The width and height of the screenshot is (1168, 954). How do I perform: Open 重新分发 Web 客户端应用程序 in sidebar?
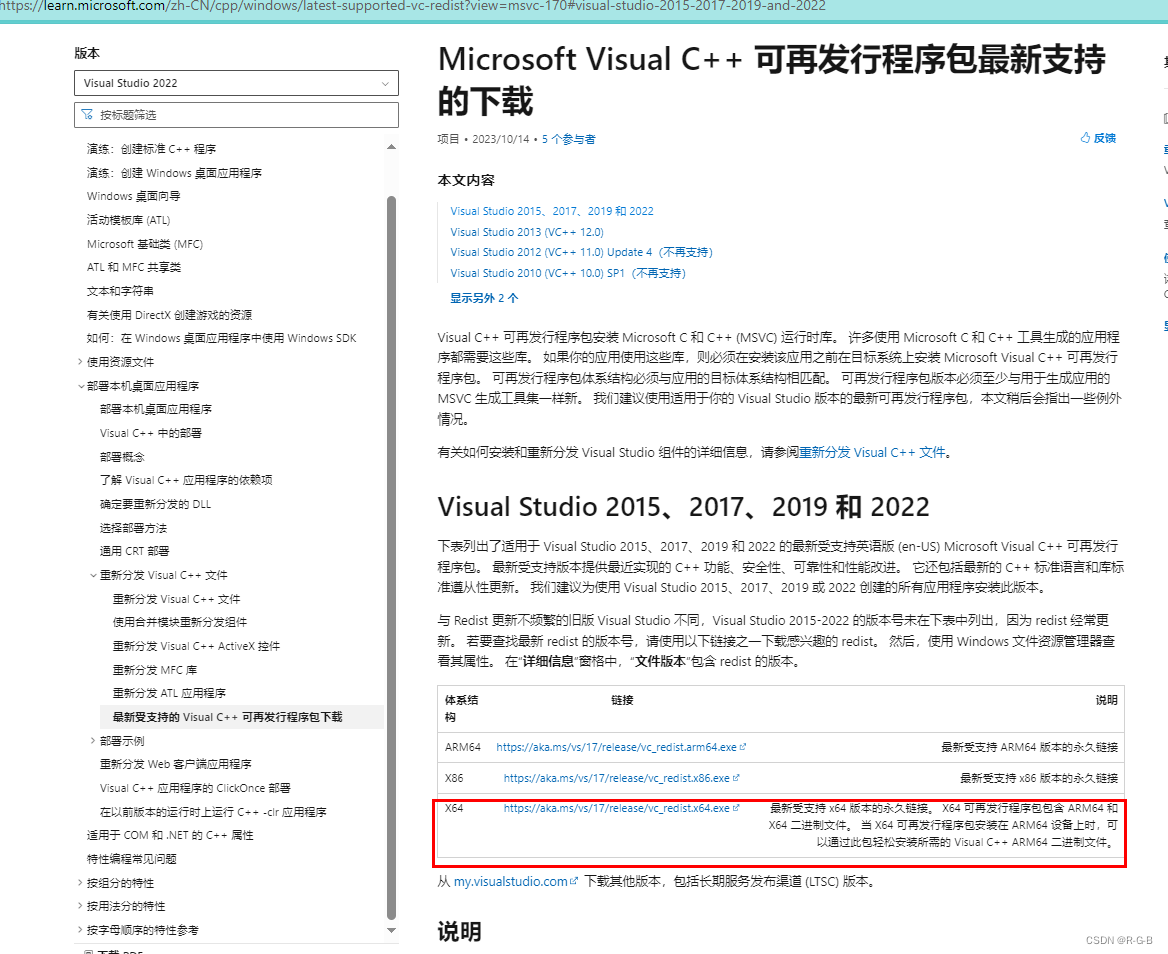pyautogui.click(x=176, y=764)
